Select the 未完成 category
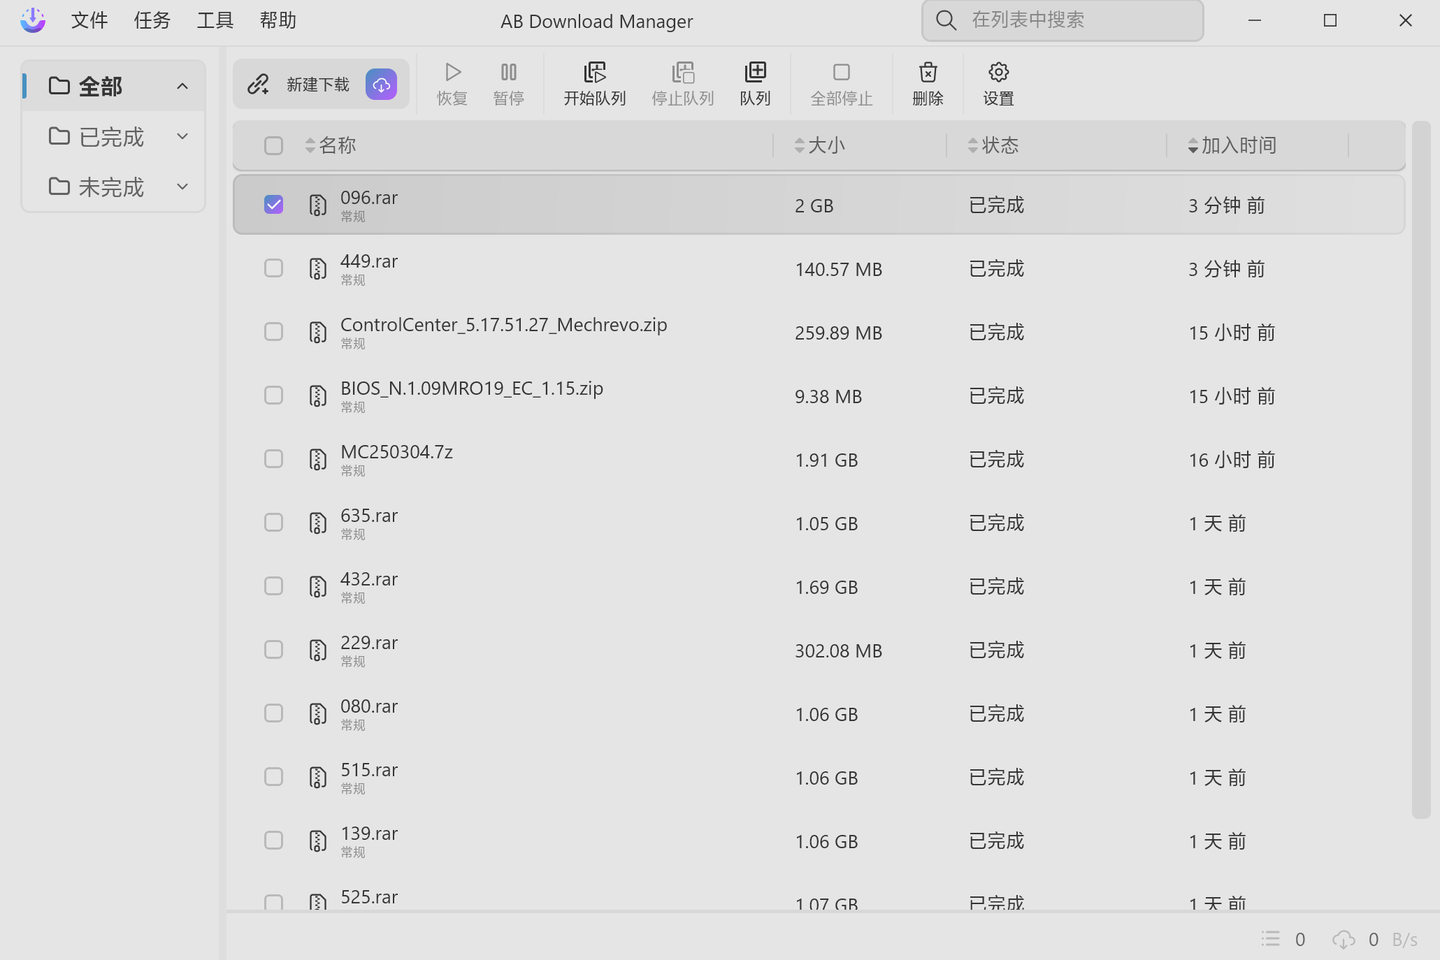 [x=113, y=186]
